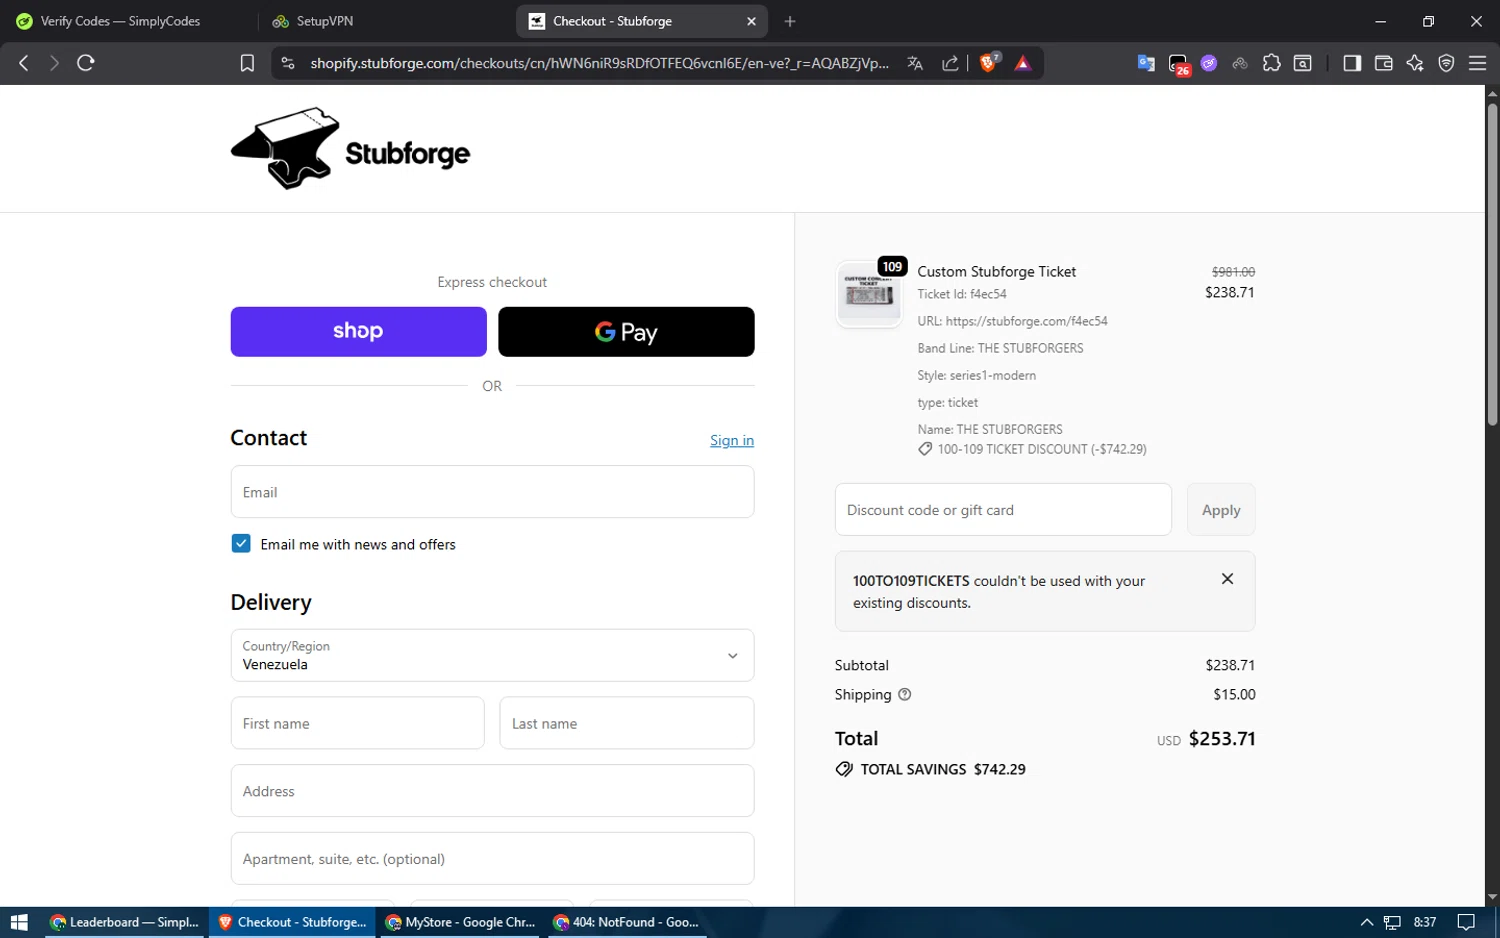The image size is (1500, 938).
Task: Open Brave Rewards triangle icon
Action: [1023, 63]
